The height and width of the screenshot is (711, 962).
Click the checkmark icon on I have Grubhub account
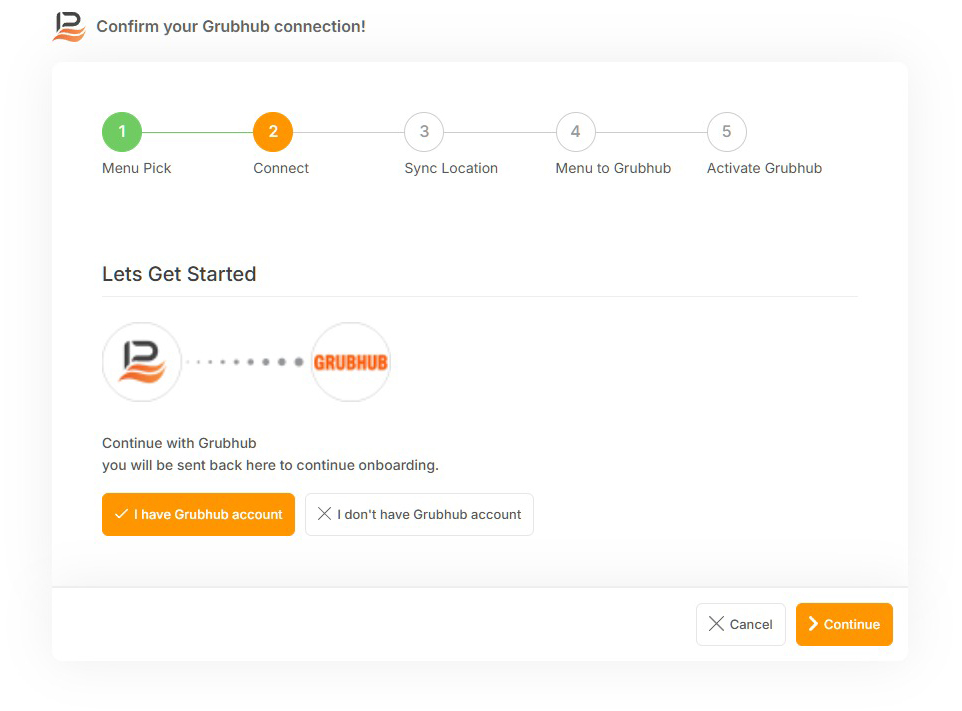click(121, 514)
